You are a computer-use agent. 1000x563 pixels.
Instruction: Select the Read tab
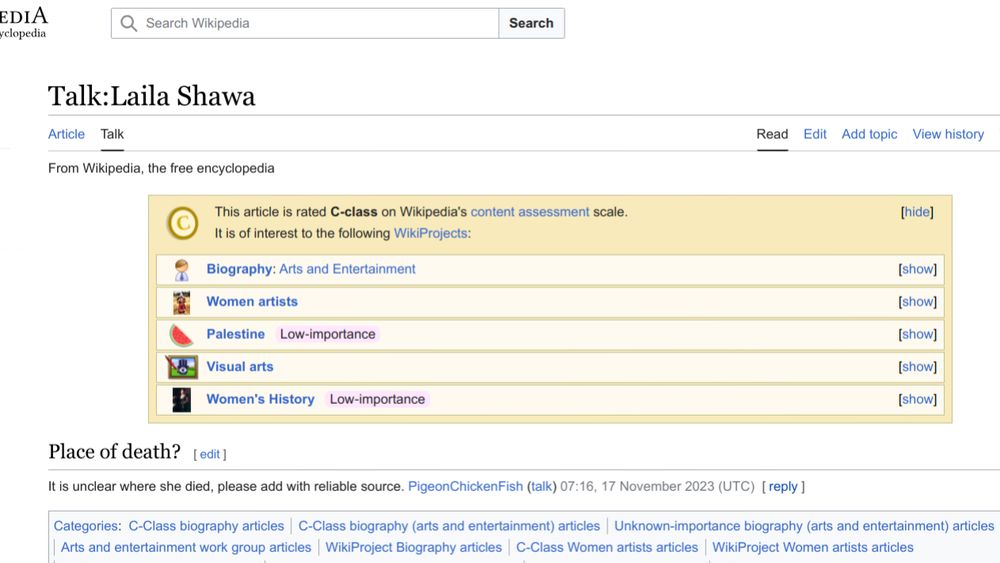pyautogui.click(x=772, y=135)
